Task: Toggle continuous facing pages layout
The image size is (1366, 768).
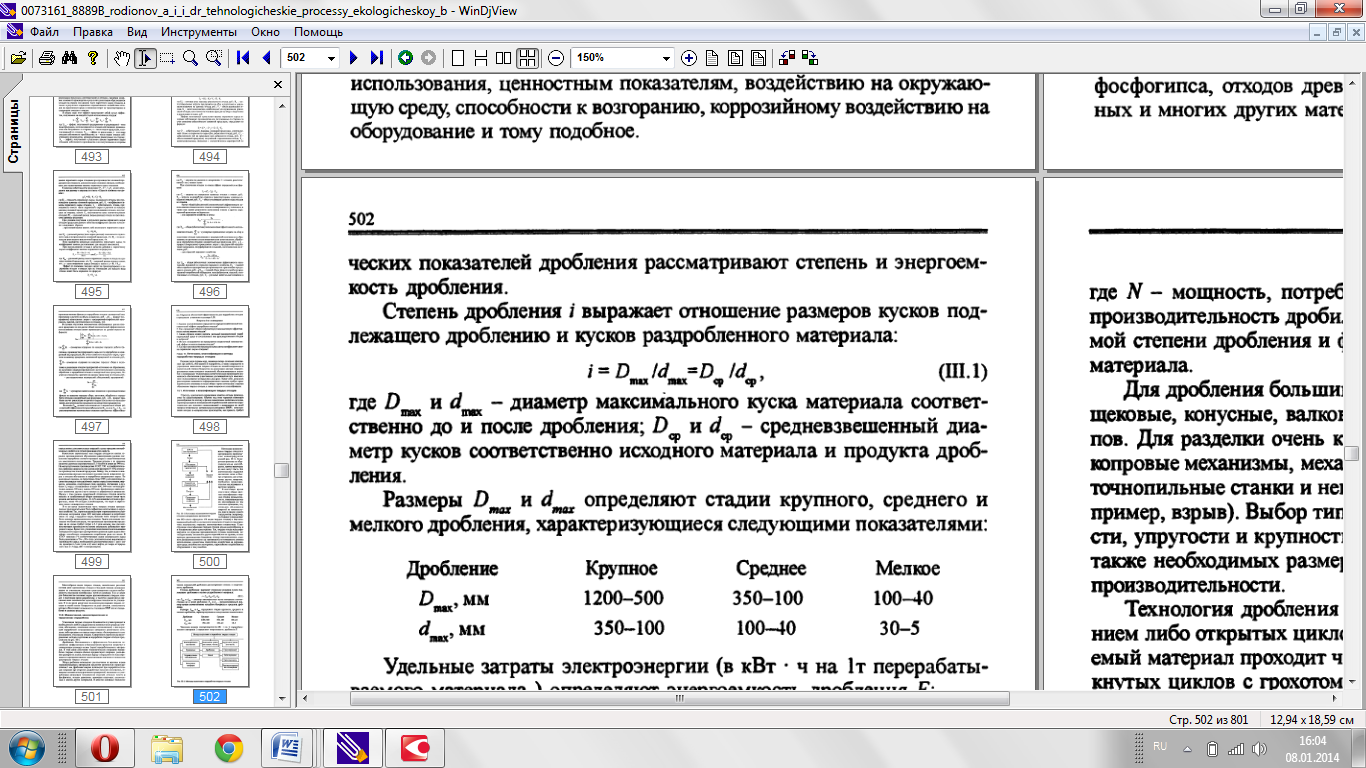Action: tap(528, 58)
